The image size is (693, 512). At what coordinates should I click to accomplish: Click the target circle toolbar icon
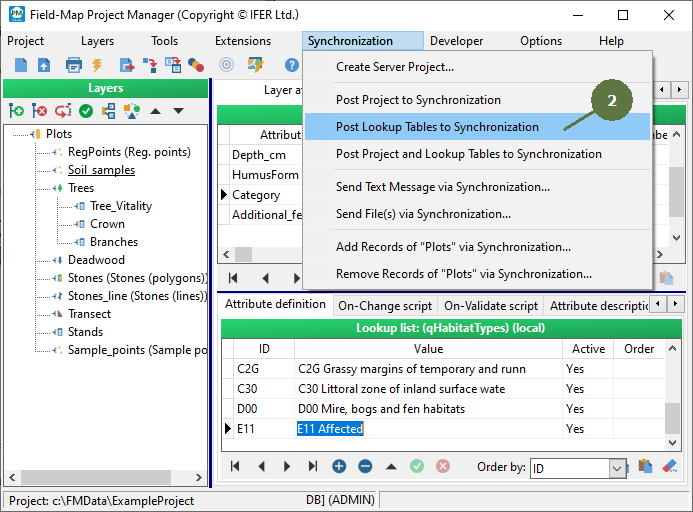(x=226, y=65)
